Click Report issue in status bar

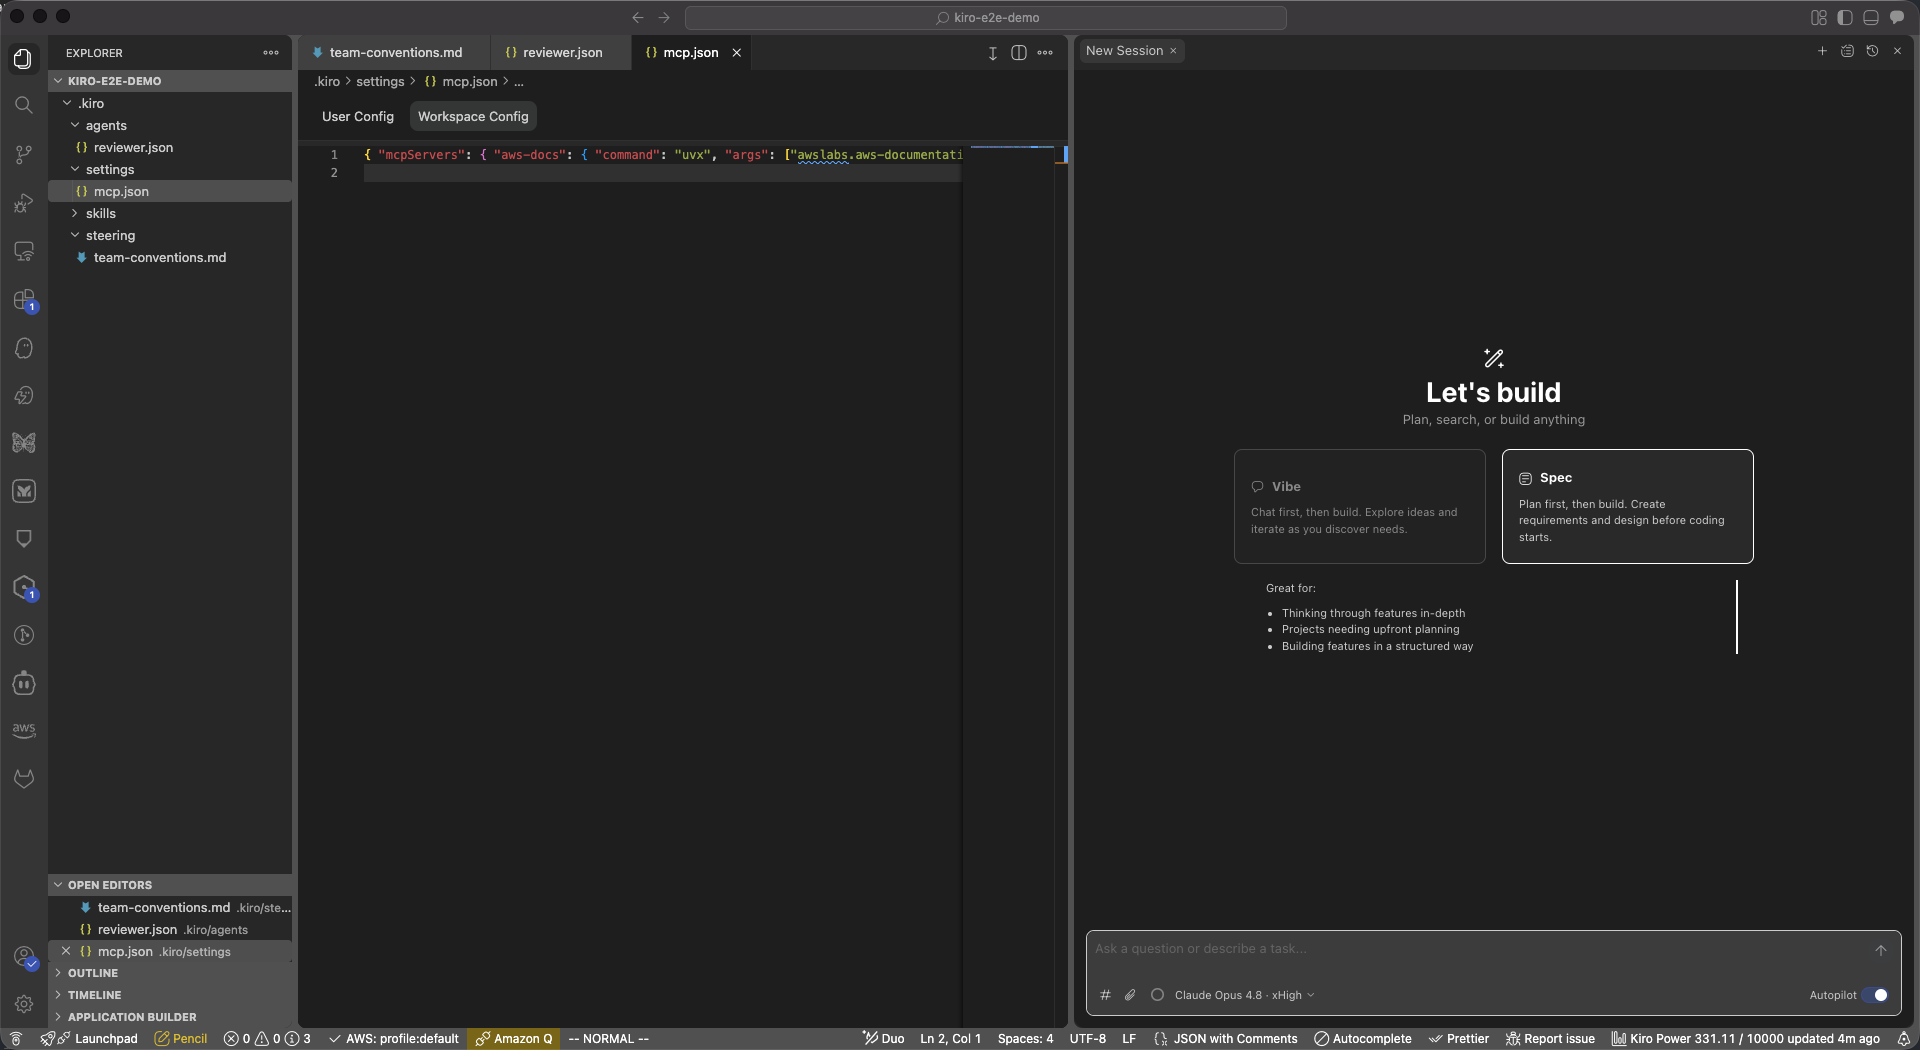(x=1550, y=1039)
